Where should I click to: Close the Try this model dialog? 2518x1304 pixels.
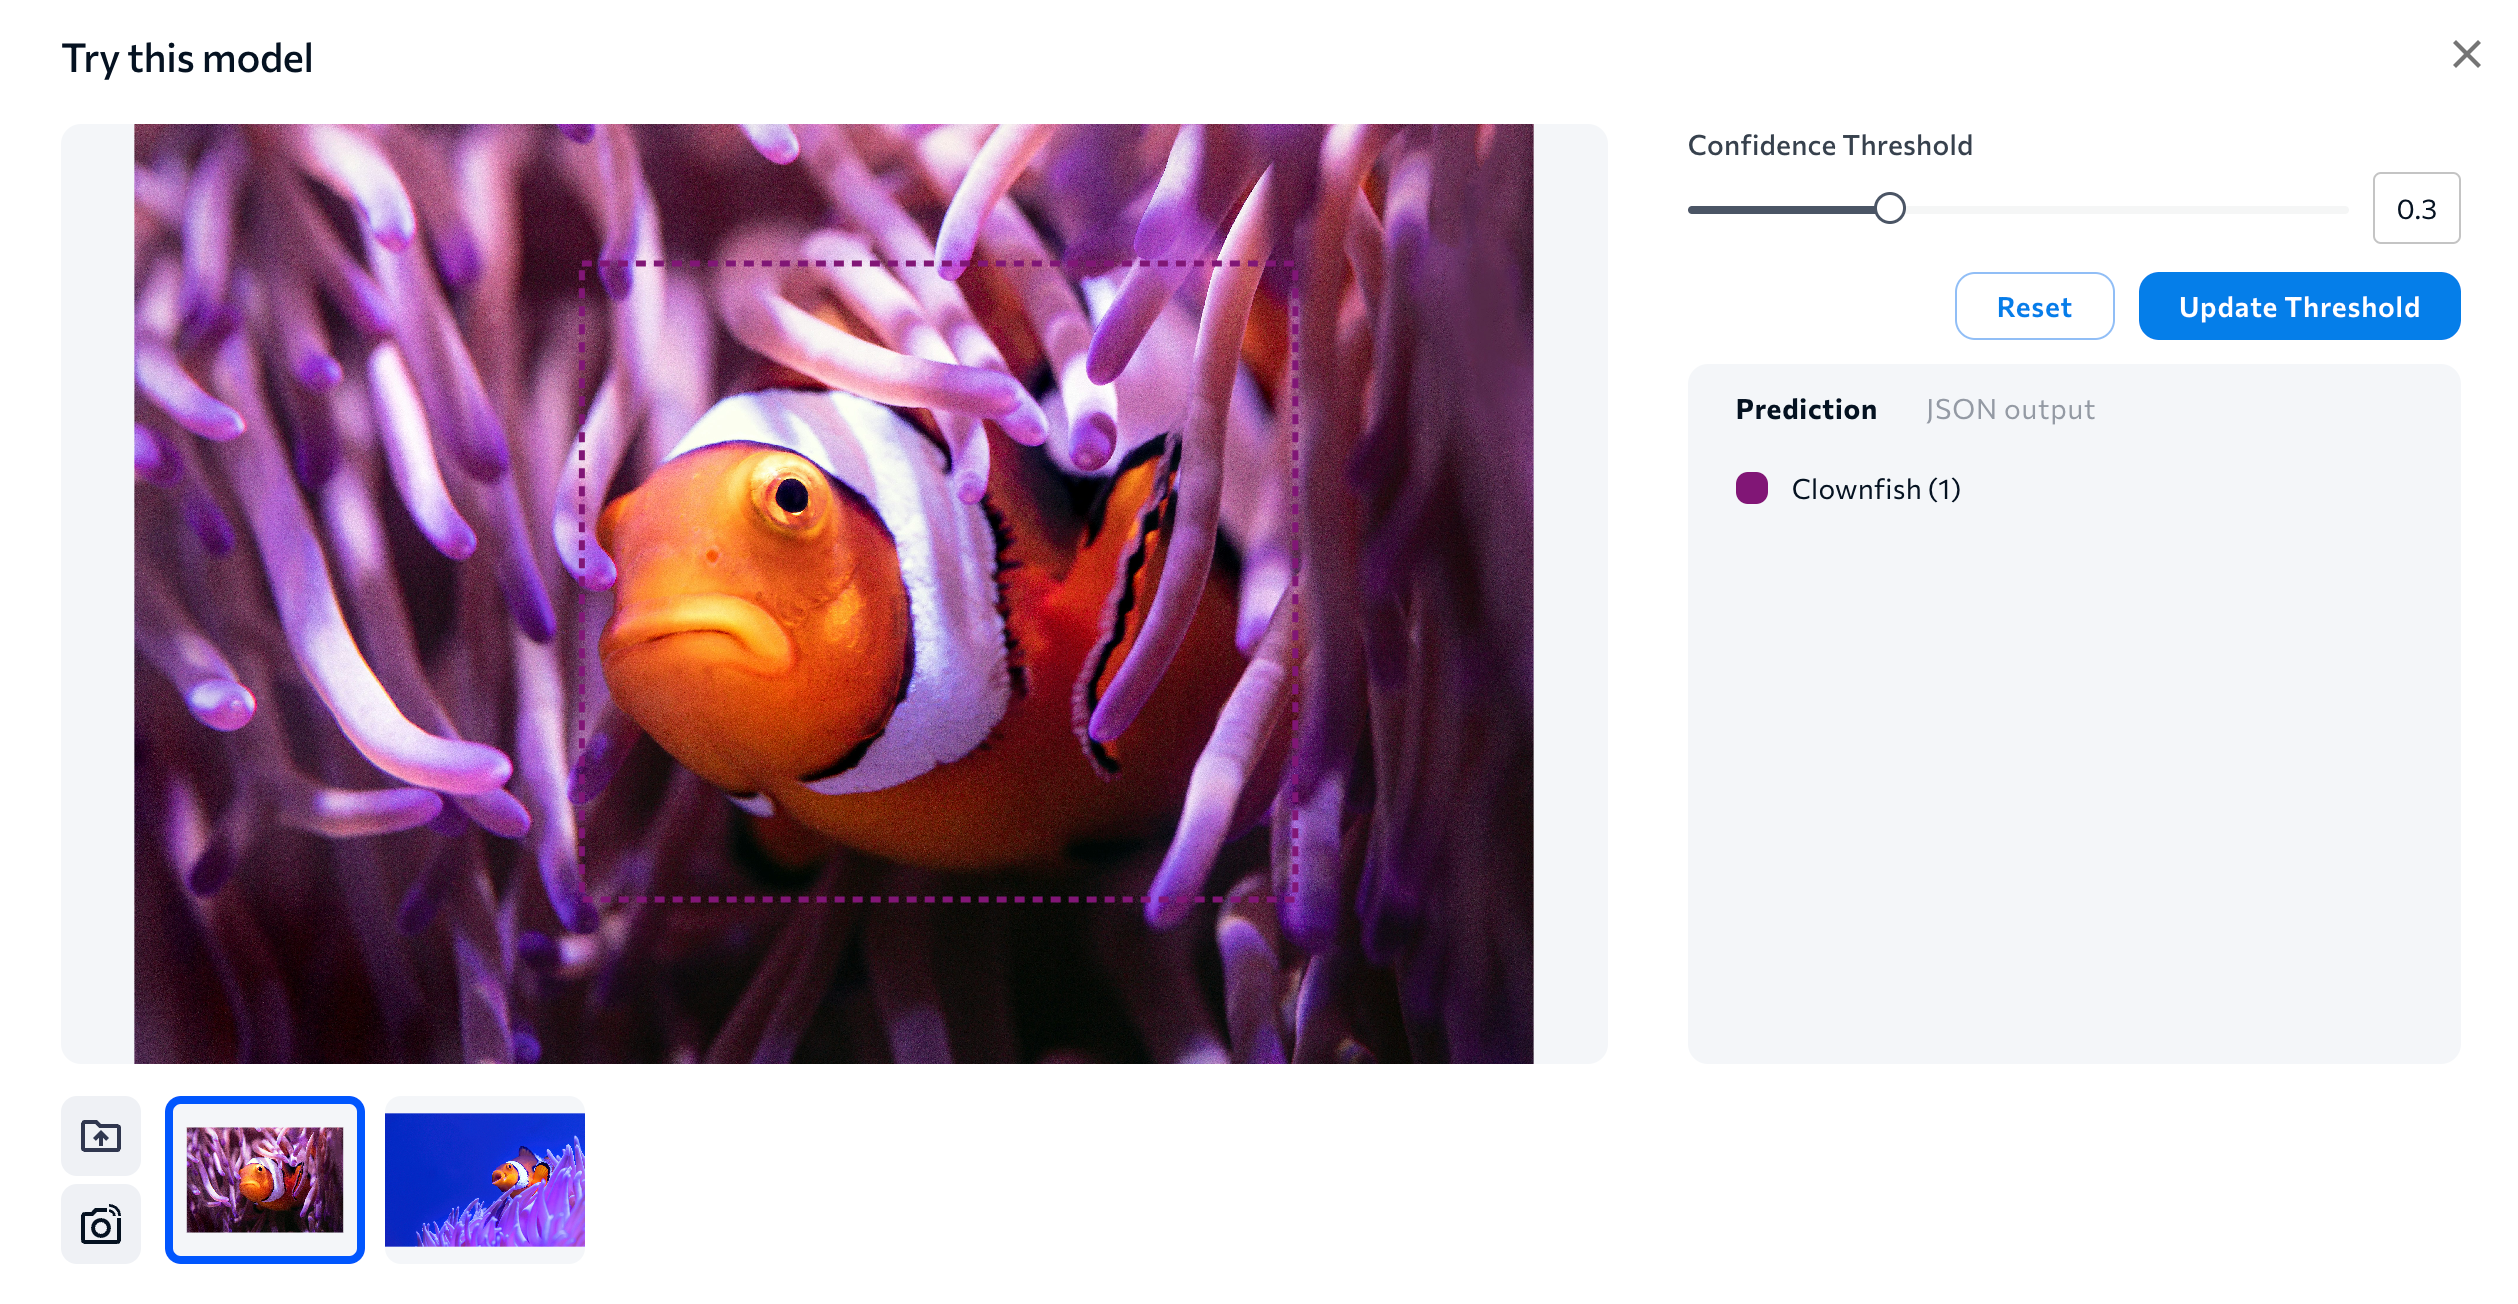click(2466, 54)
